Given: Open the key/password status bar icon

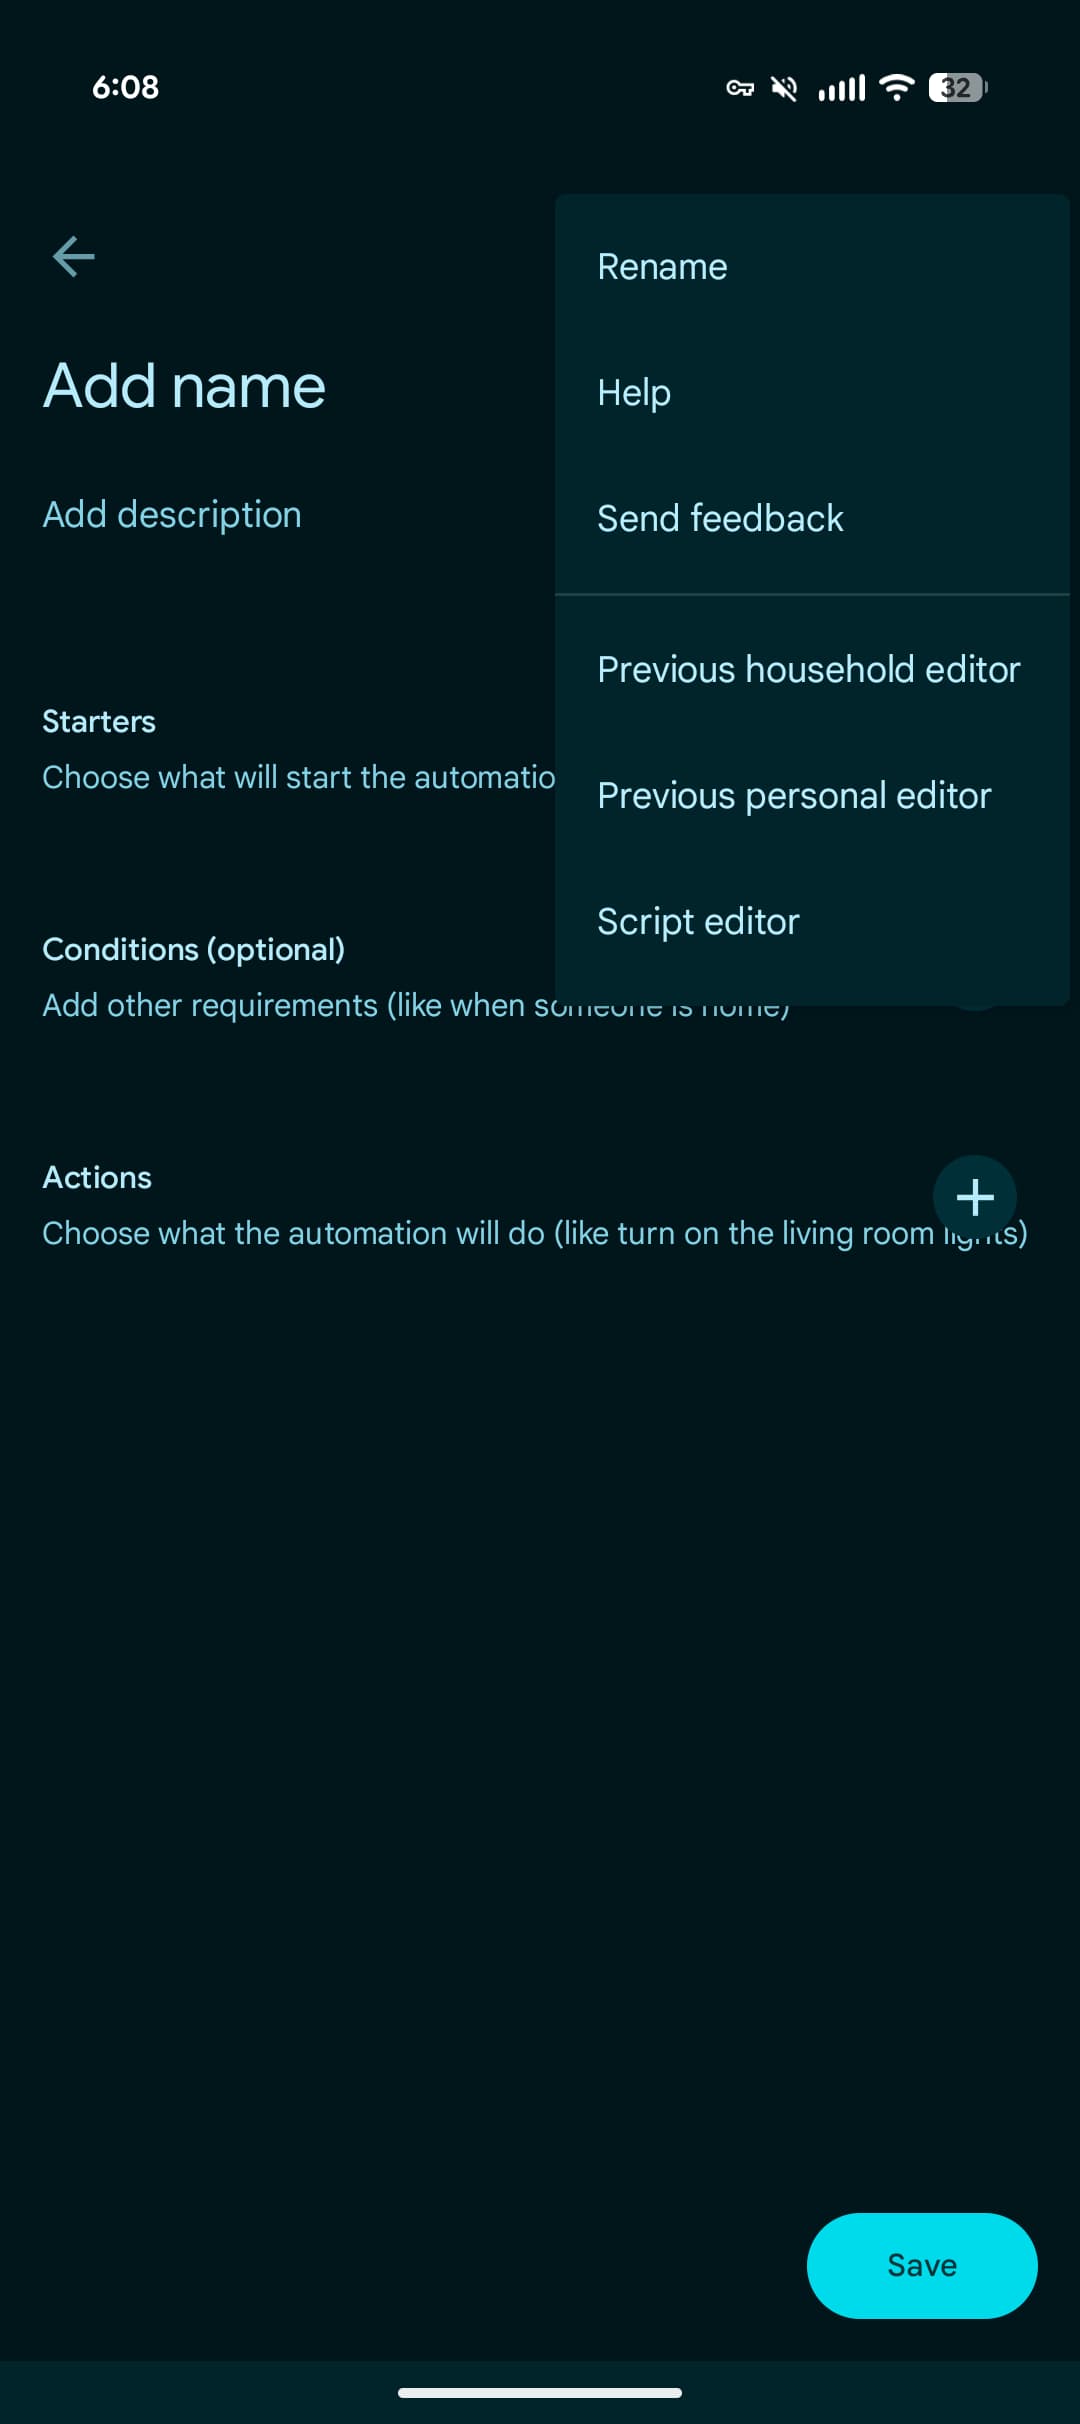Looking at the screenshot, I should pos(741,89).
